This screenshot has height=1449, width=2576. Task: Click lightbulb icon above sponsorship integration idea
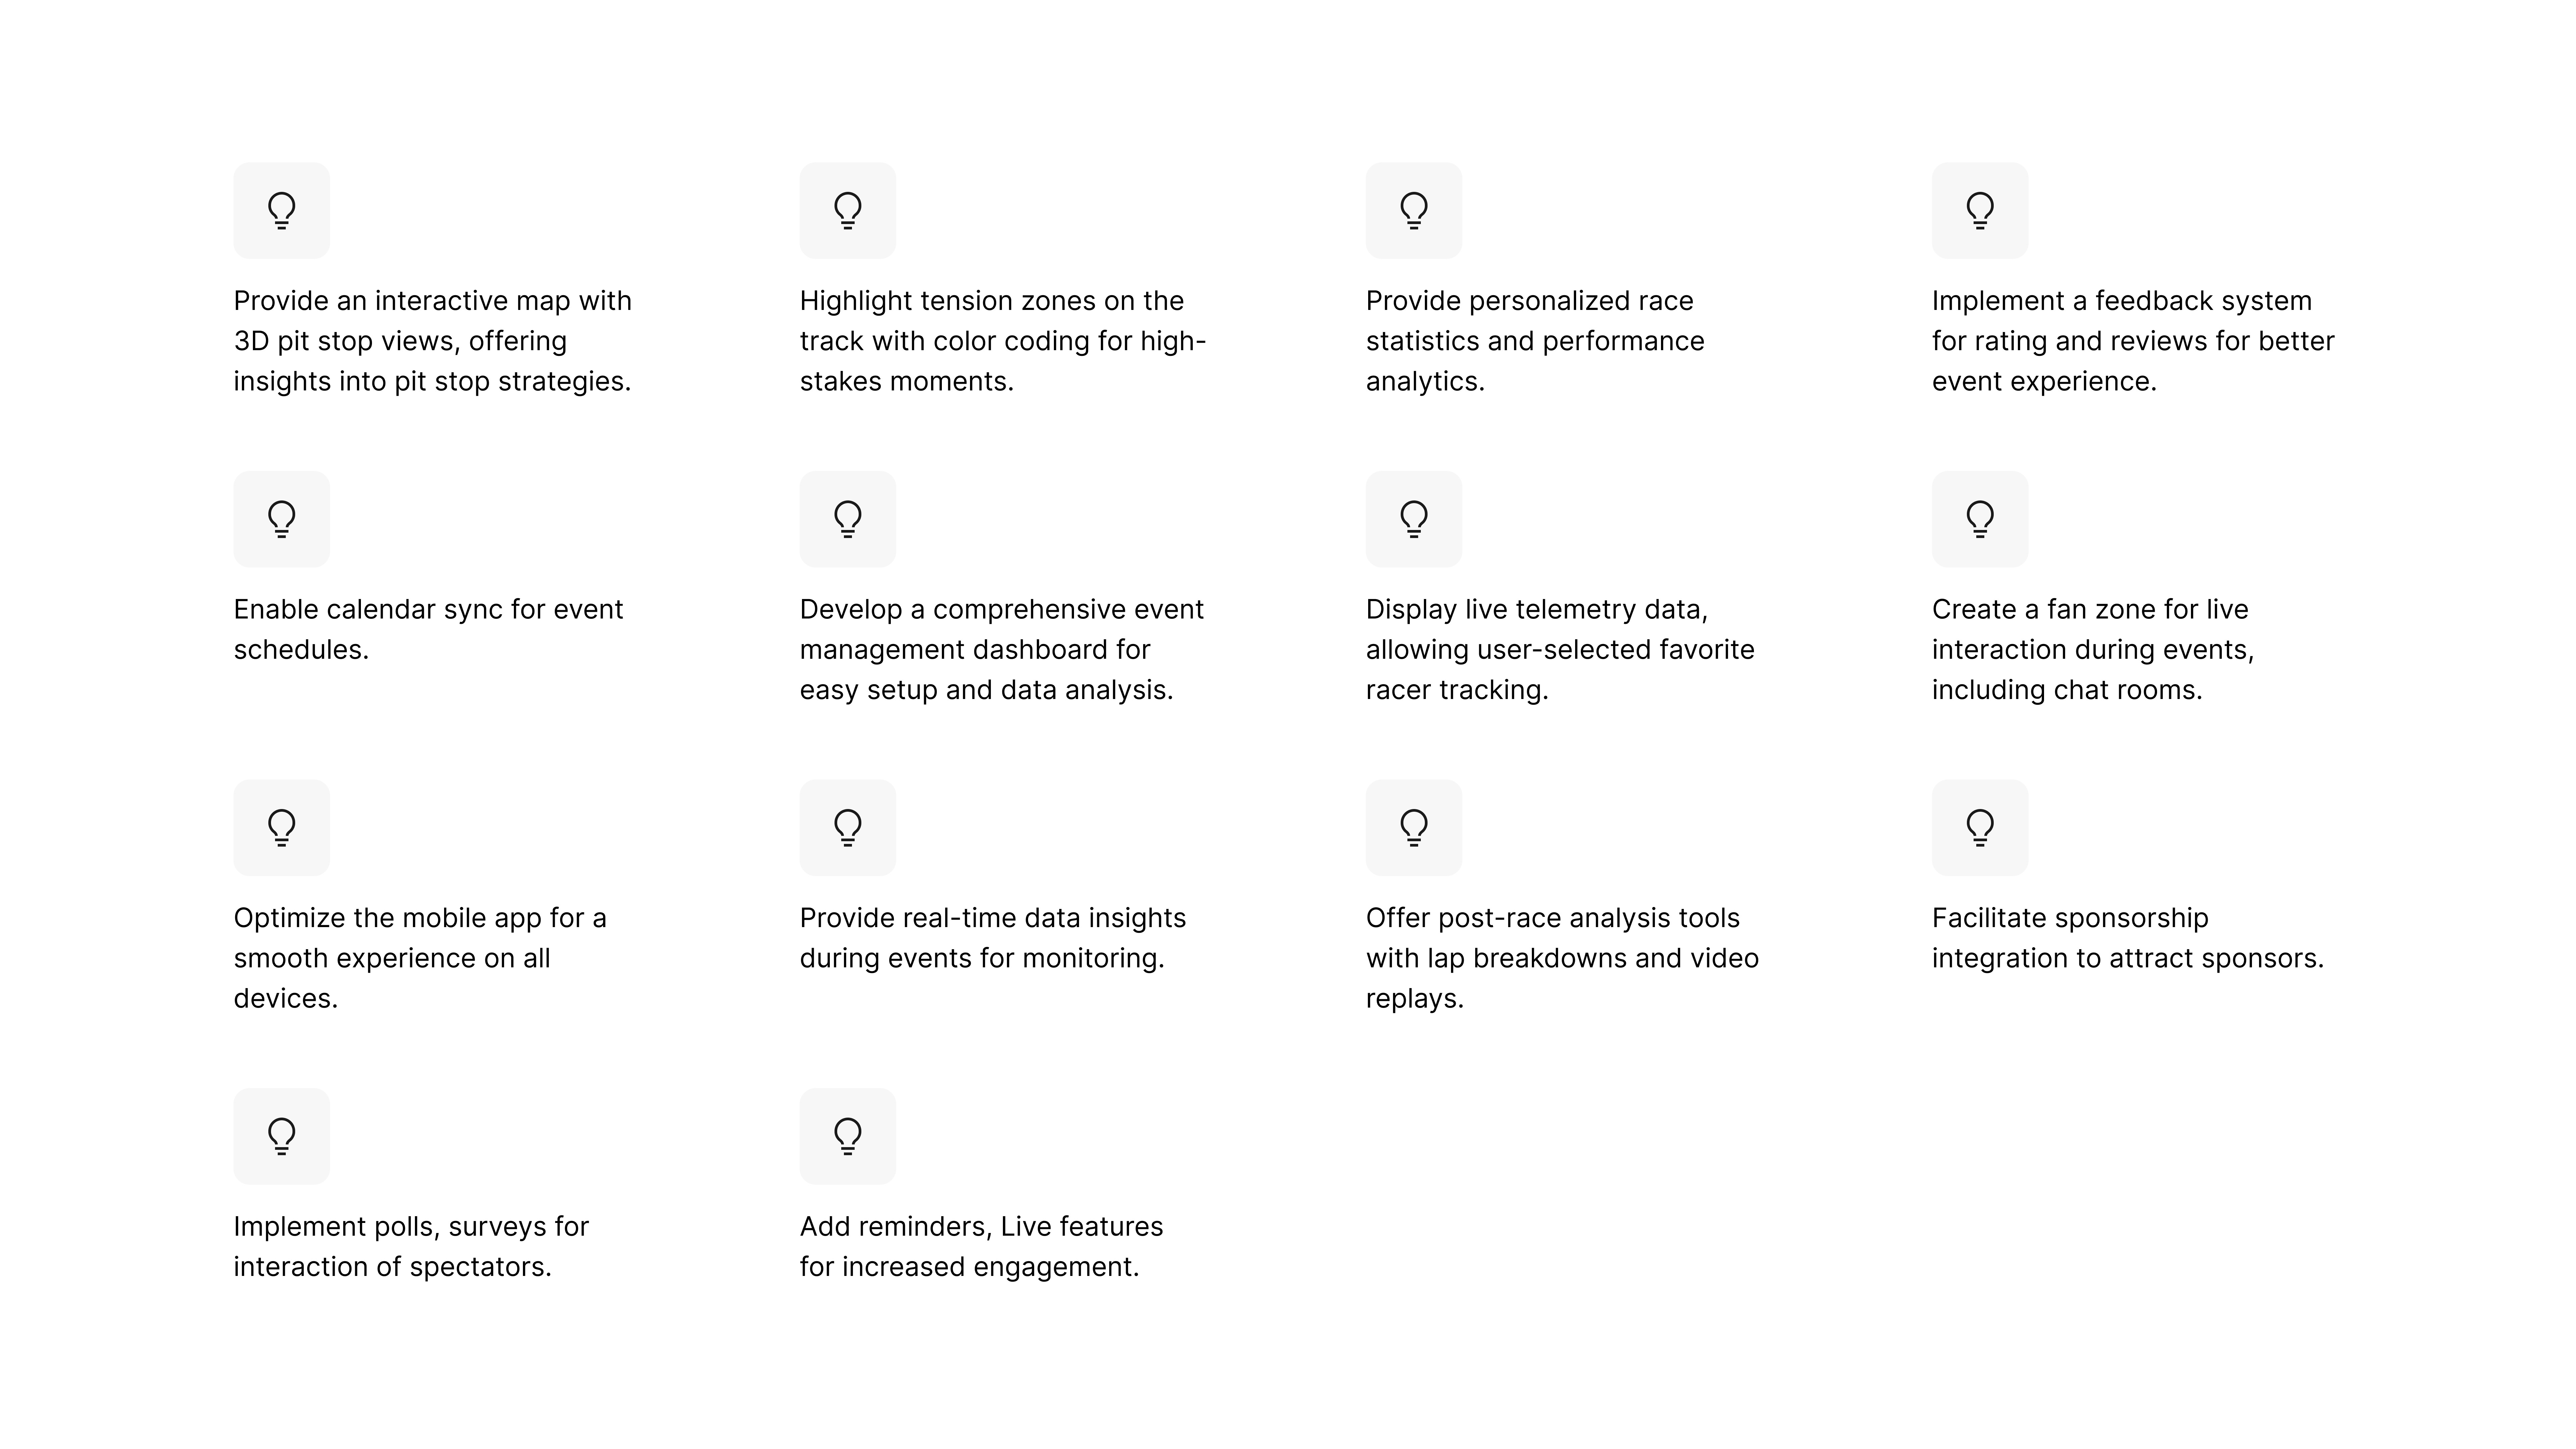[x=1979, y=827]
